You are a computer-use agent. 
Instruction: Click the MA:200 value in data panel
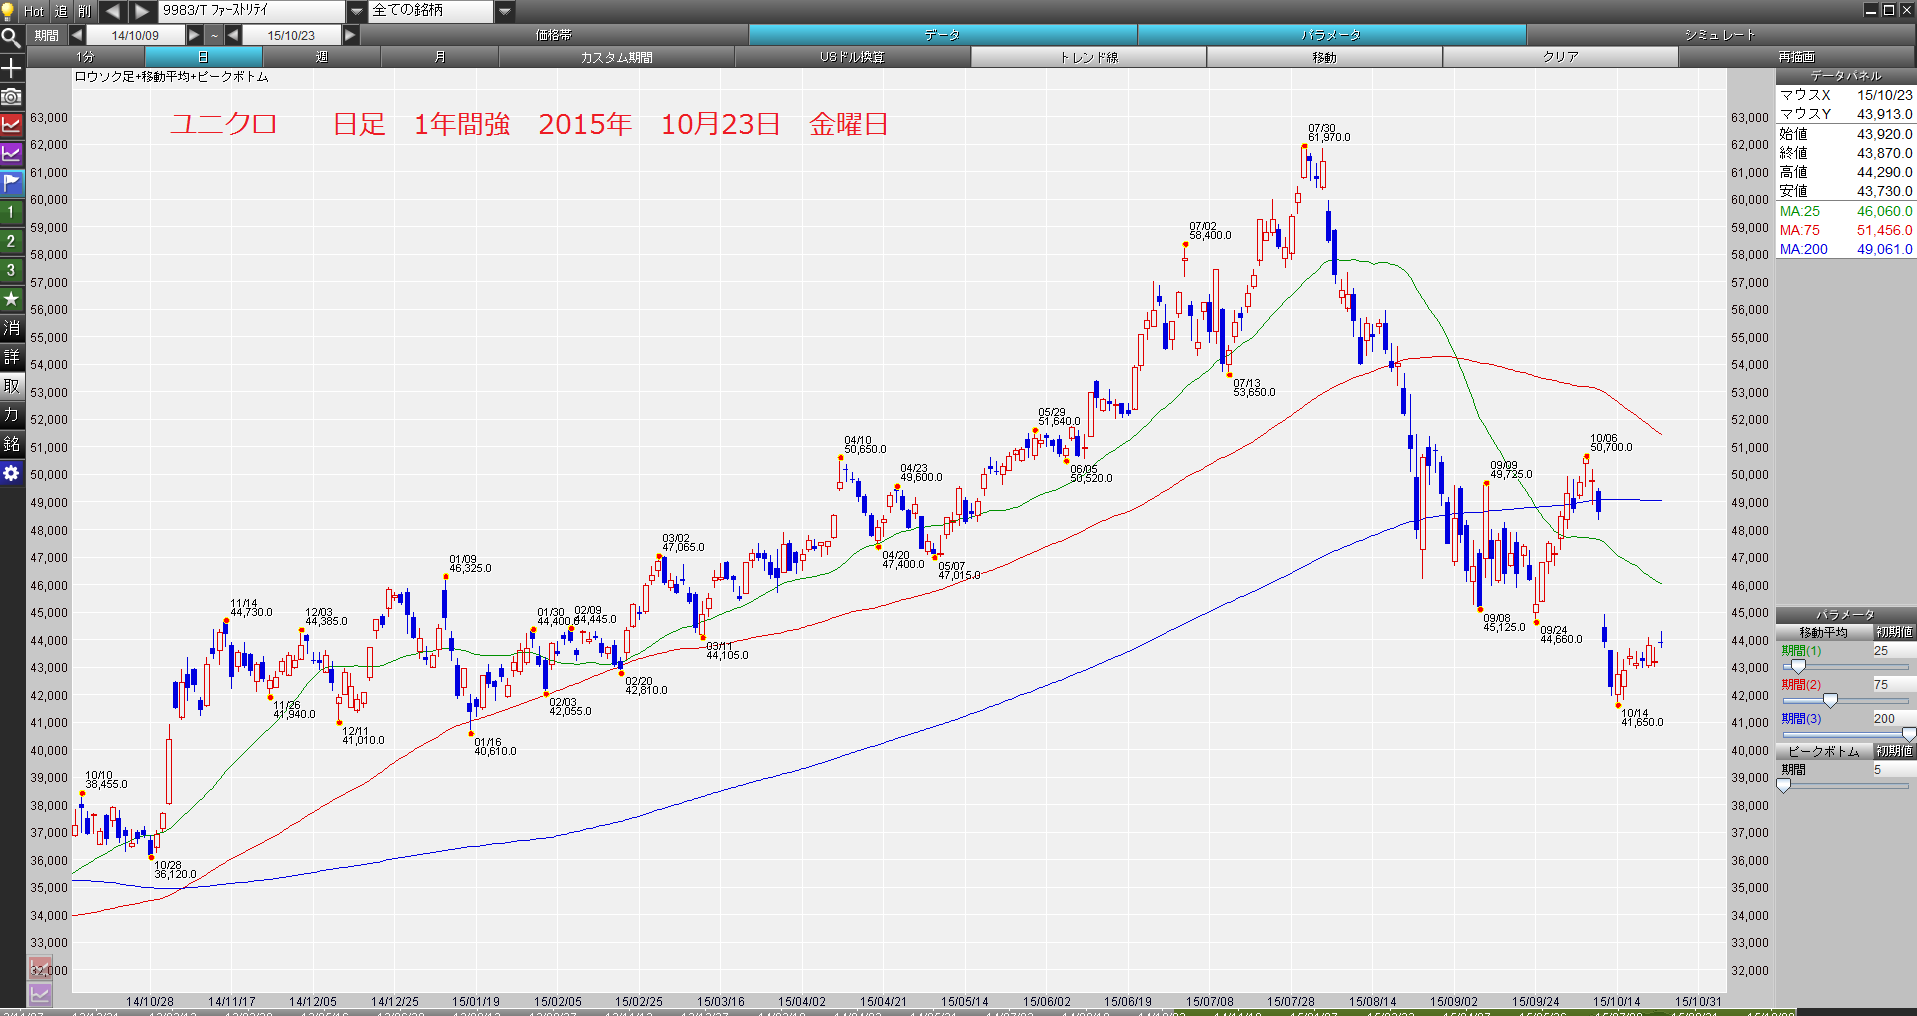tap(1884, 249)
